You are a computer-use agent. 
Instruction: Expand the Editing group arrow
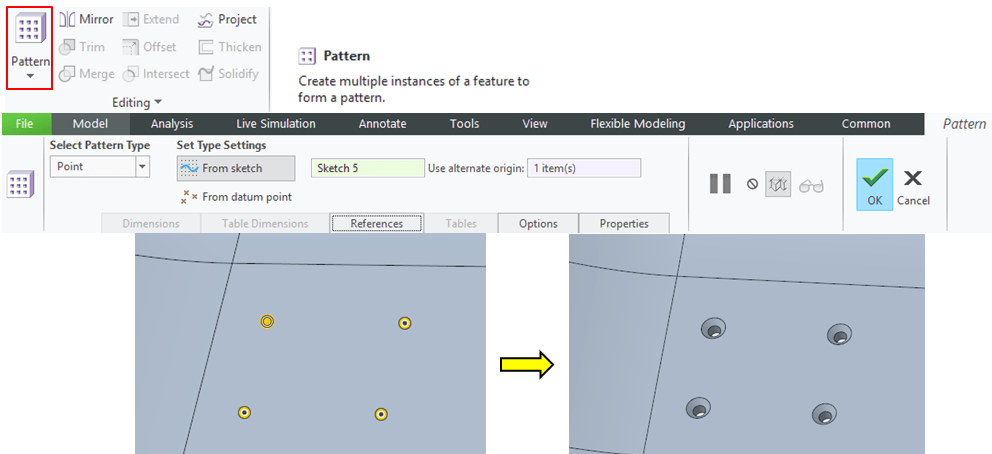coord(158,103)
